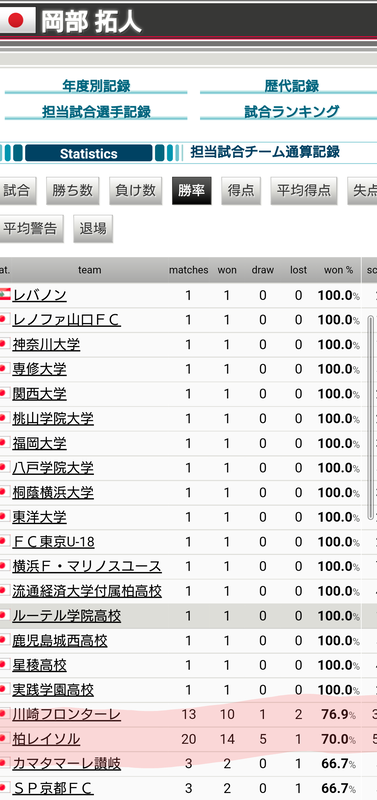
Task: Open the 年度別記録 link
Action: (96, 86)
